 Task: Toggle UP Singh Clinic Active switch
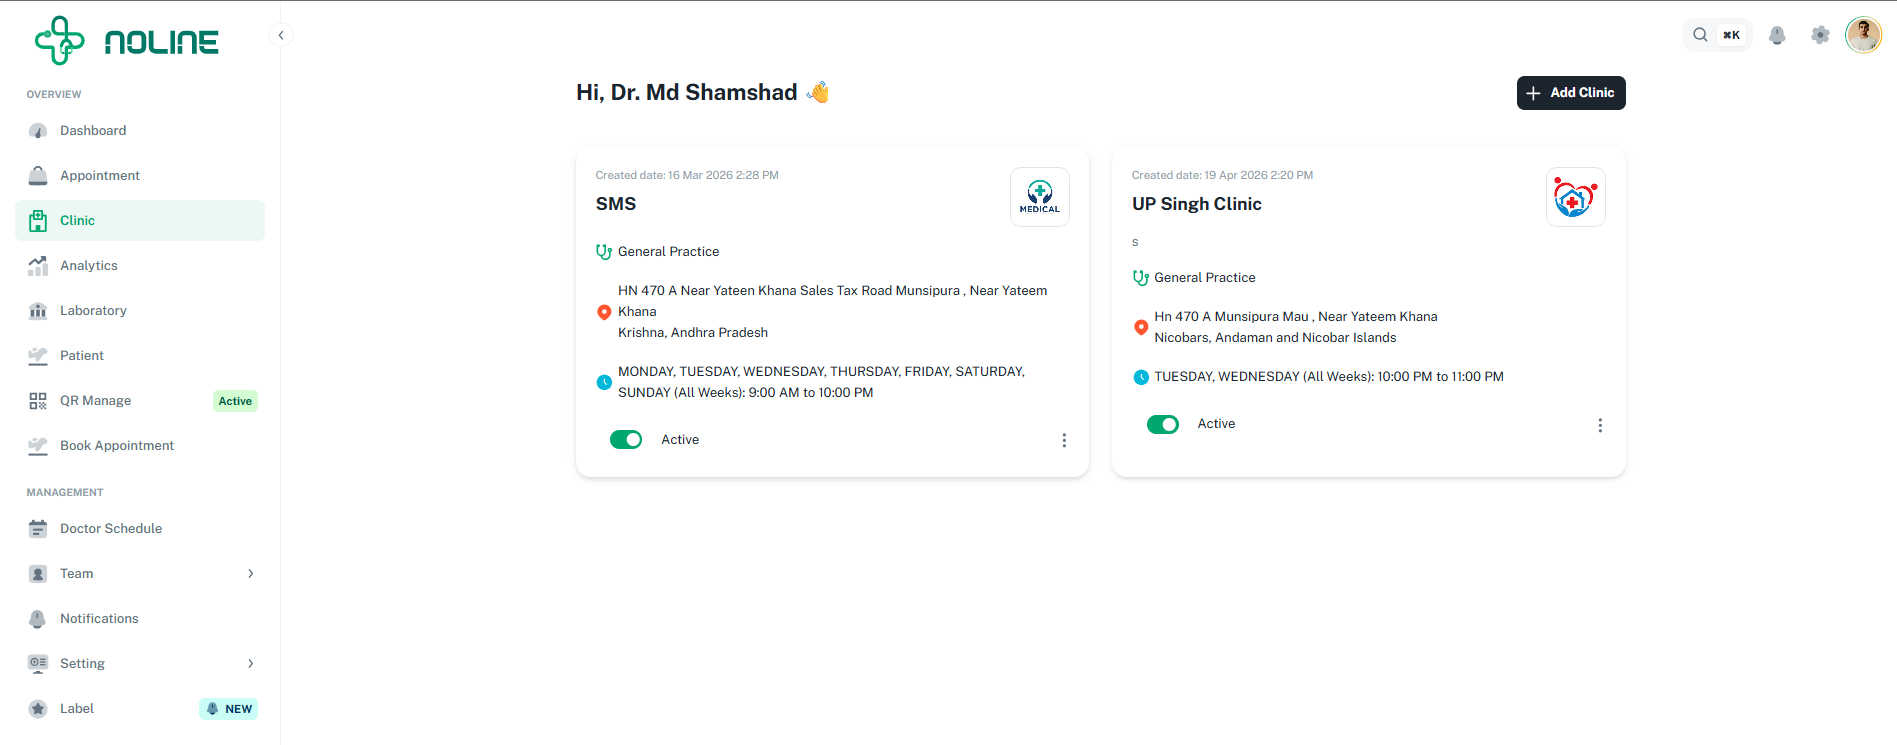1163,424
